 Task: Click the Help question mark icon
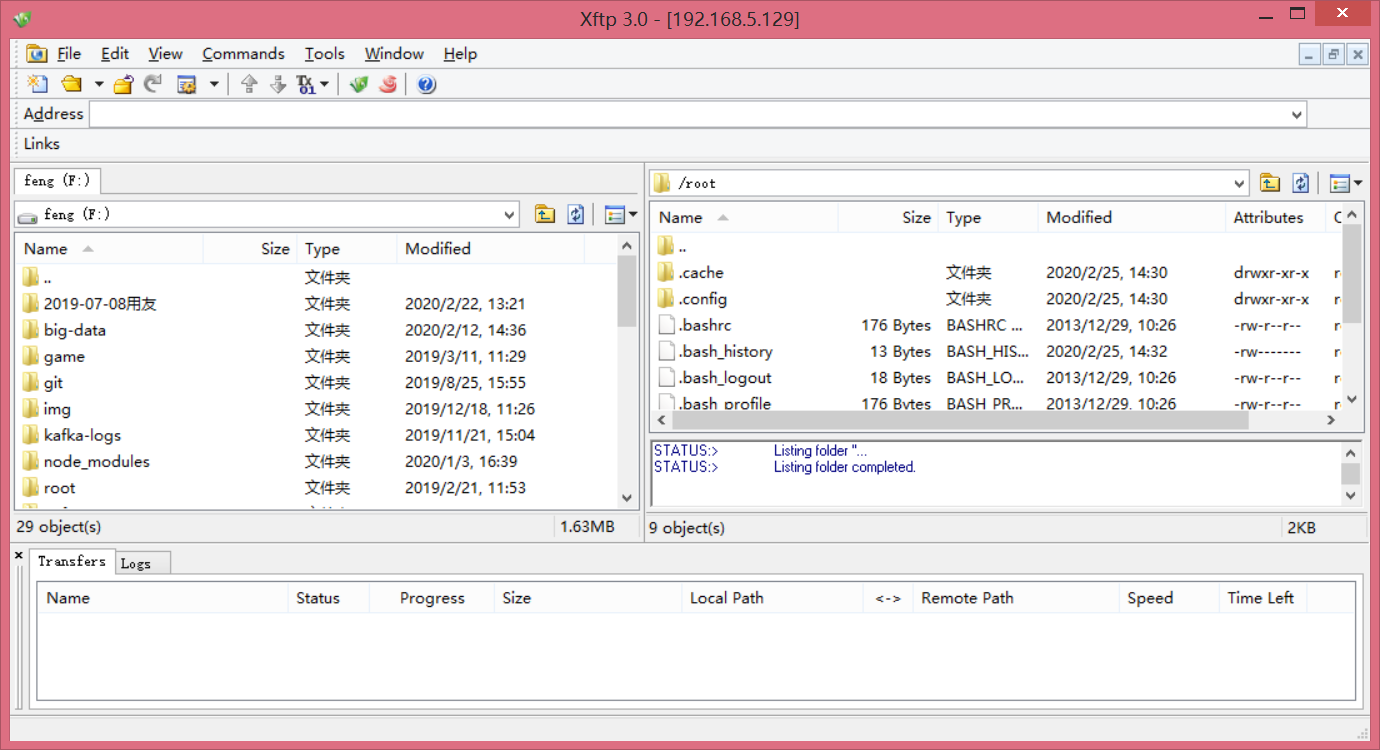pos(426,84)
